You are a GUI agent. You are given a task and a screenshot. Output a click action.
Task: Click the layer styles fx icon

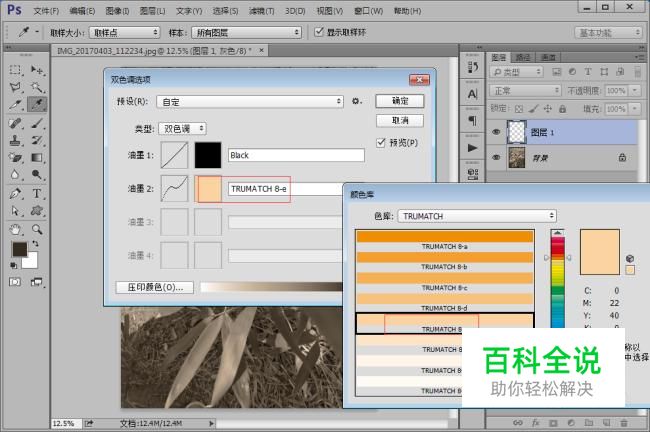pos(536,423)
